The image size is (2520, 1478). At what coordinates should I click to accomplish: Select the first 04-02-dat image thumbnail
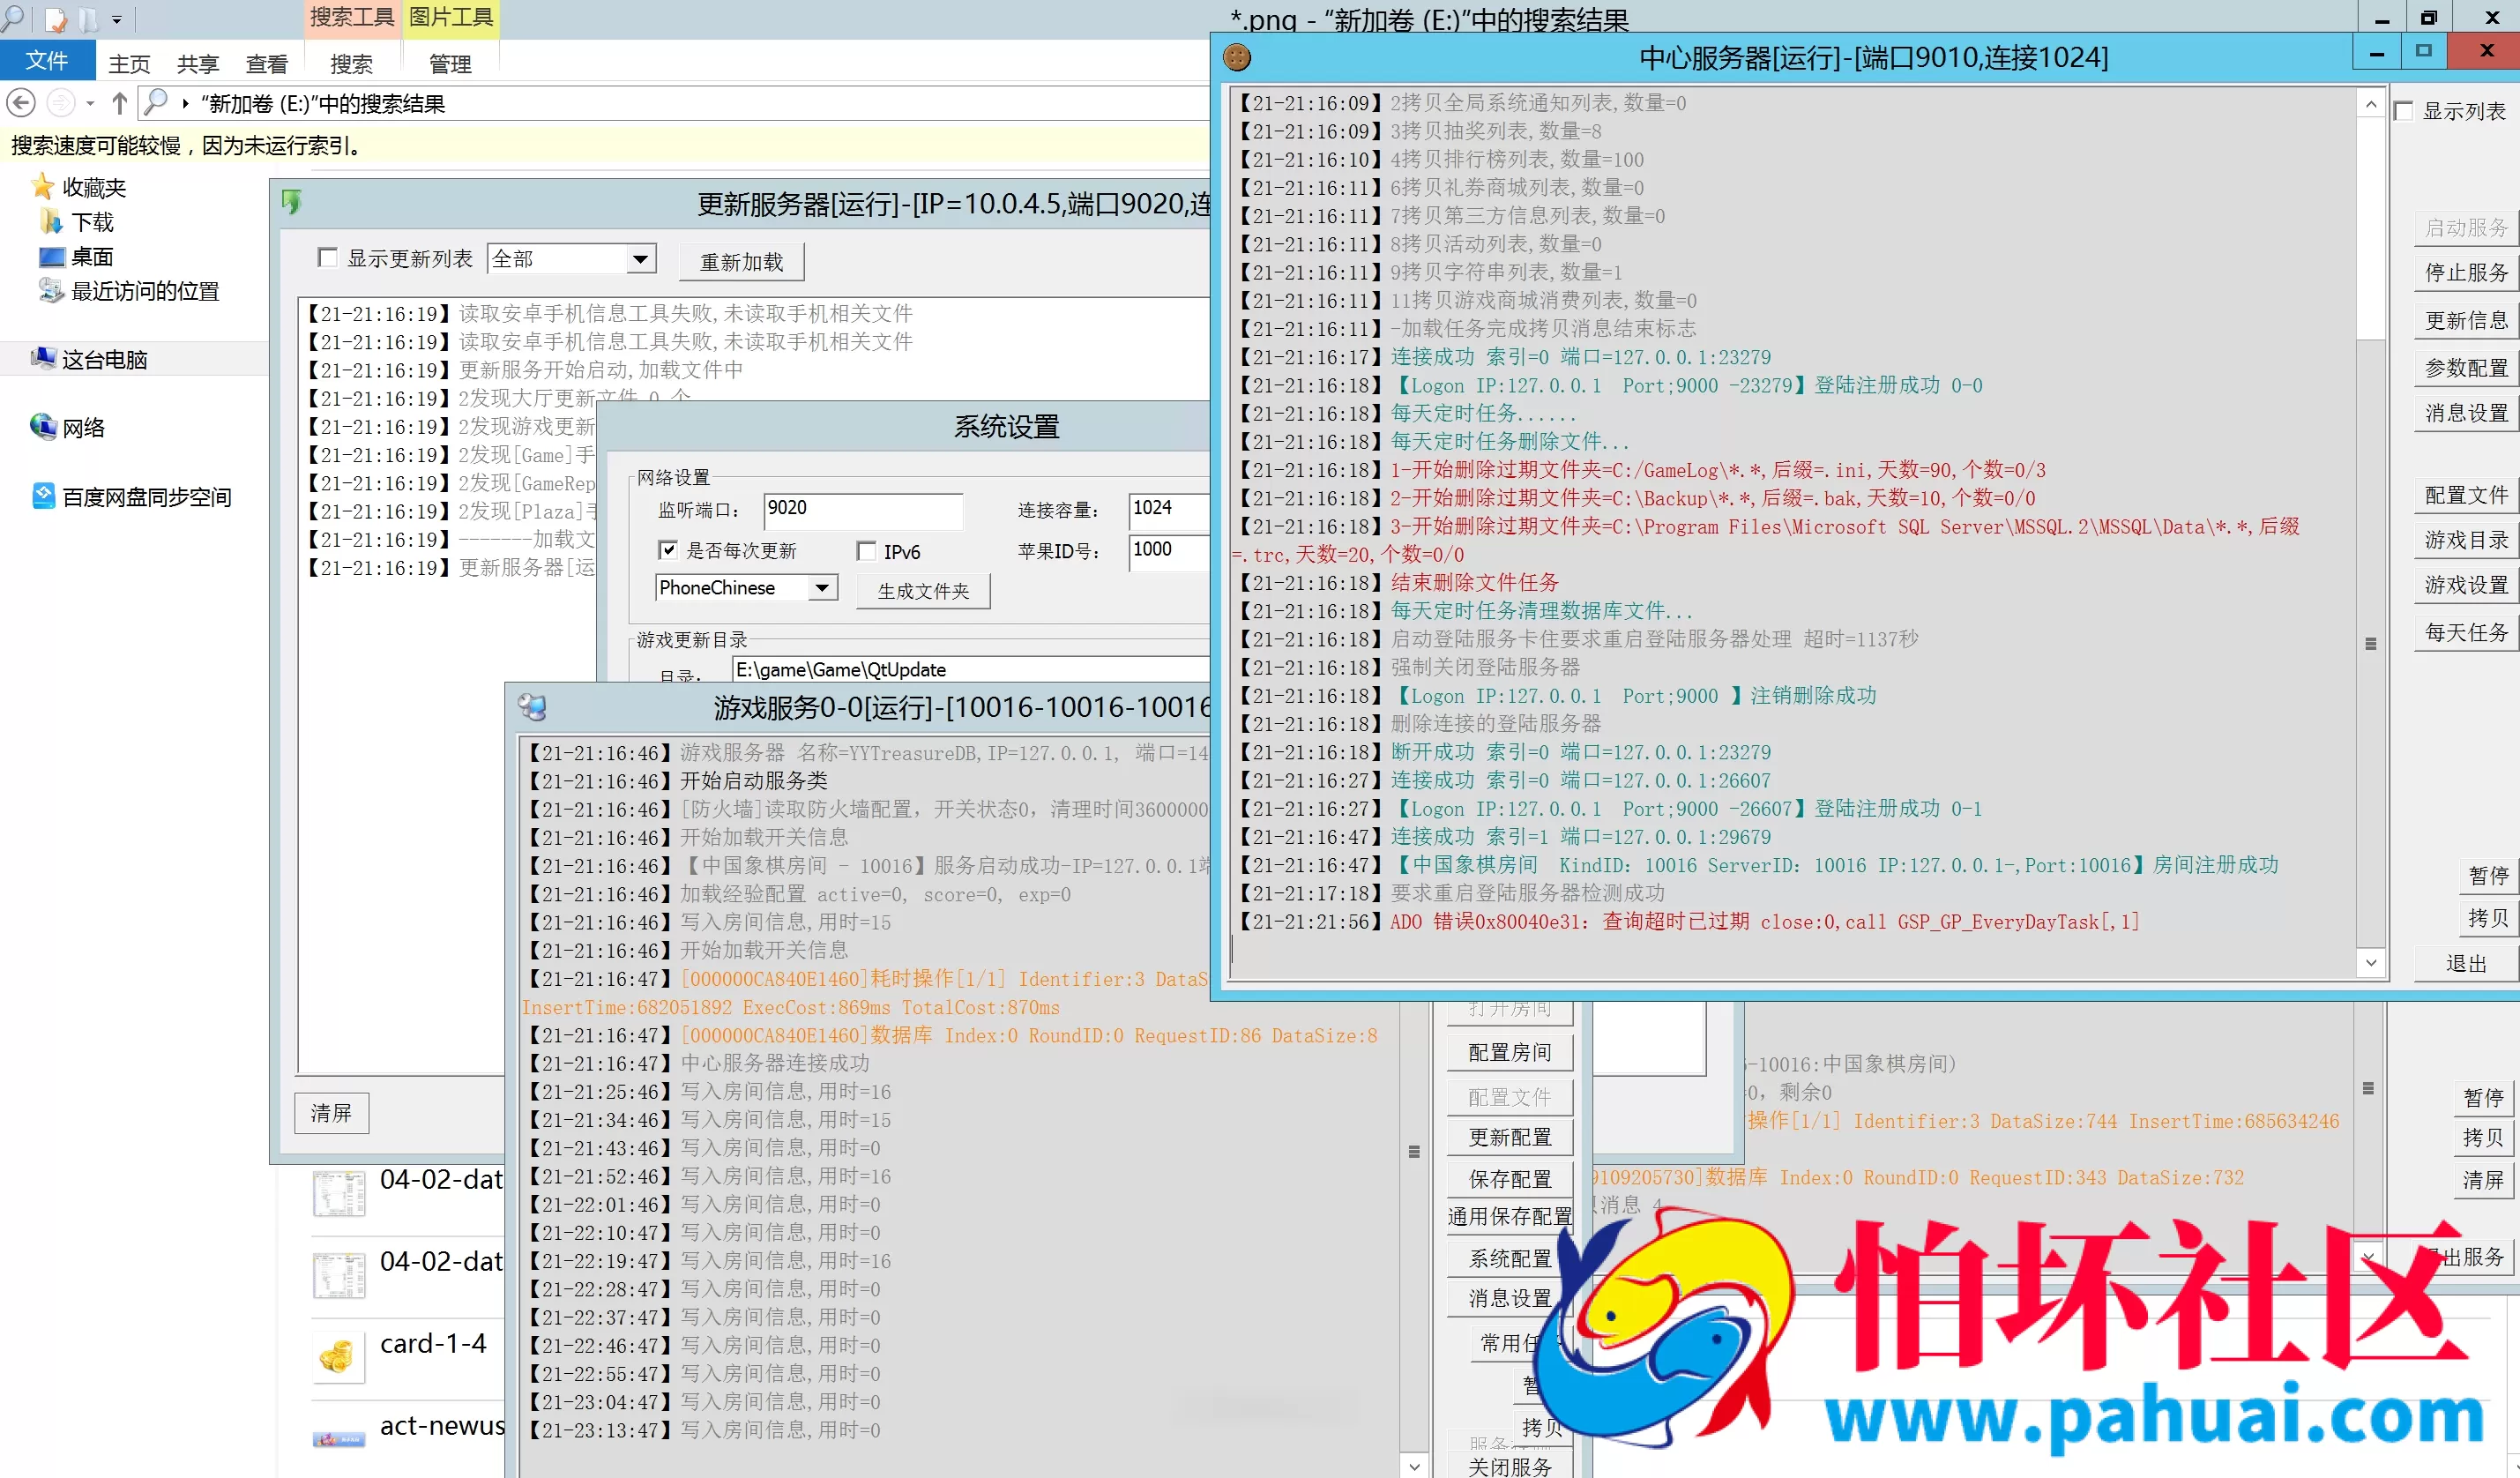(x=338, y=1194)
